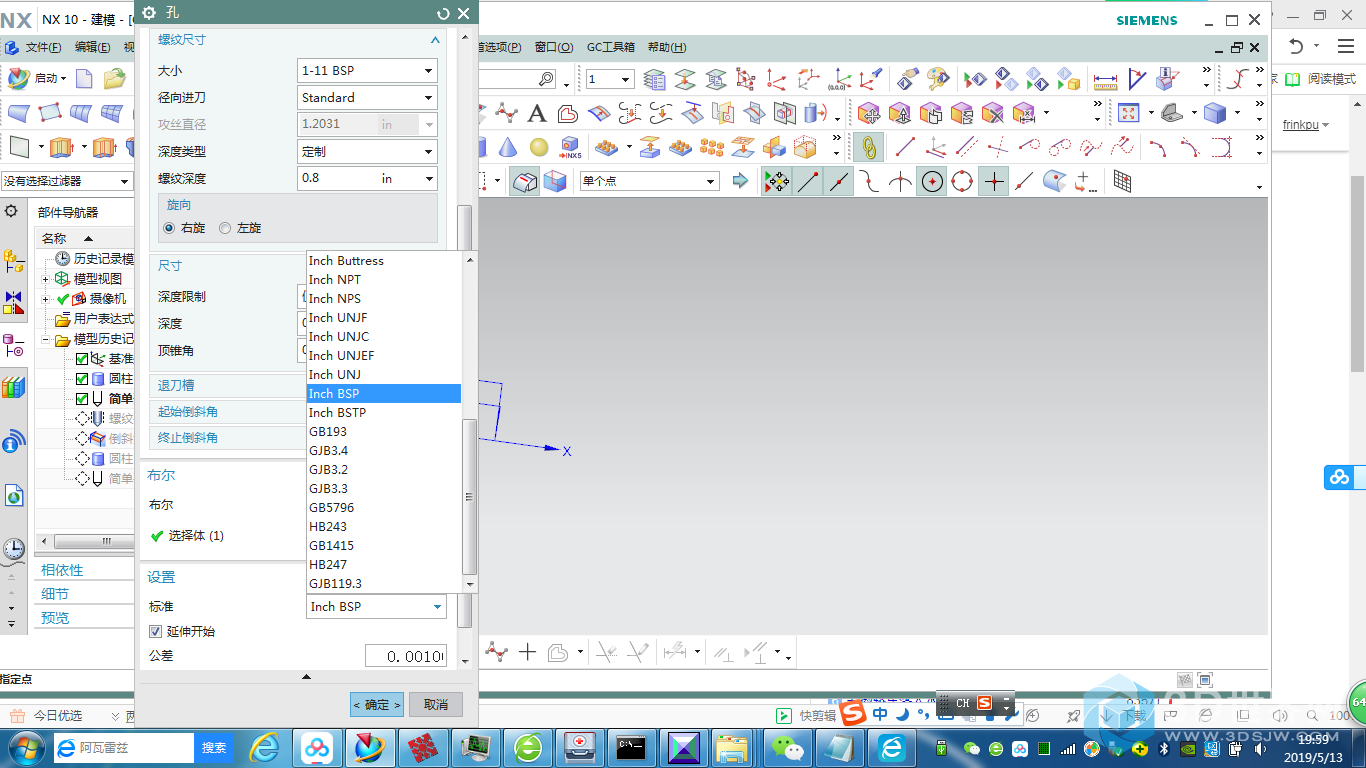Open the Constraint Navigator sidebar icon
The image size is (1366, 768).
tap(13, 302)
